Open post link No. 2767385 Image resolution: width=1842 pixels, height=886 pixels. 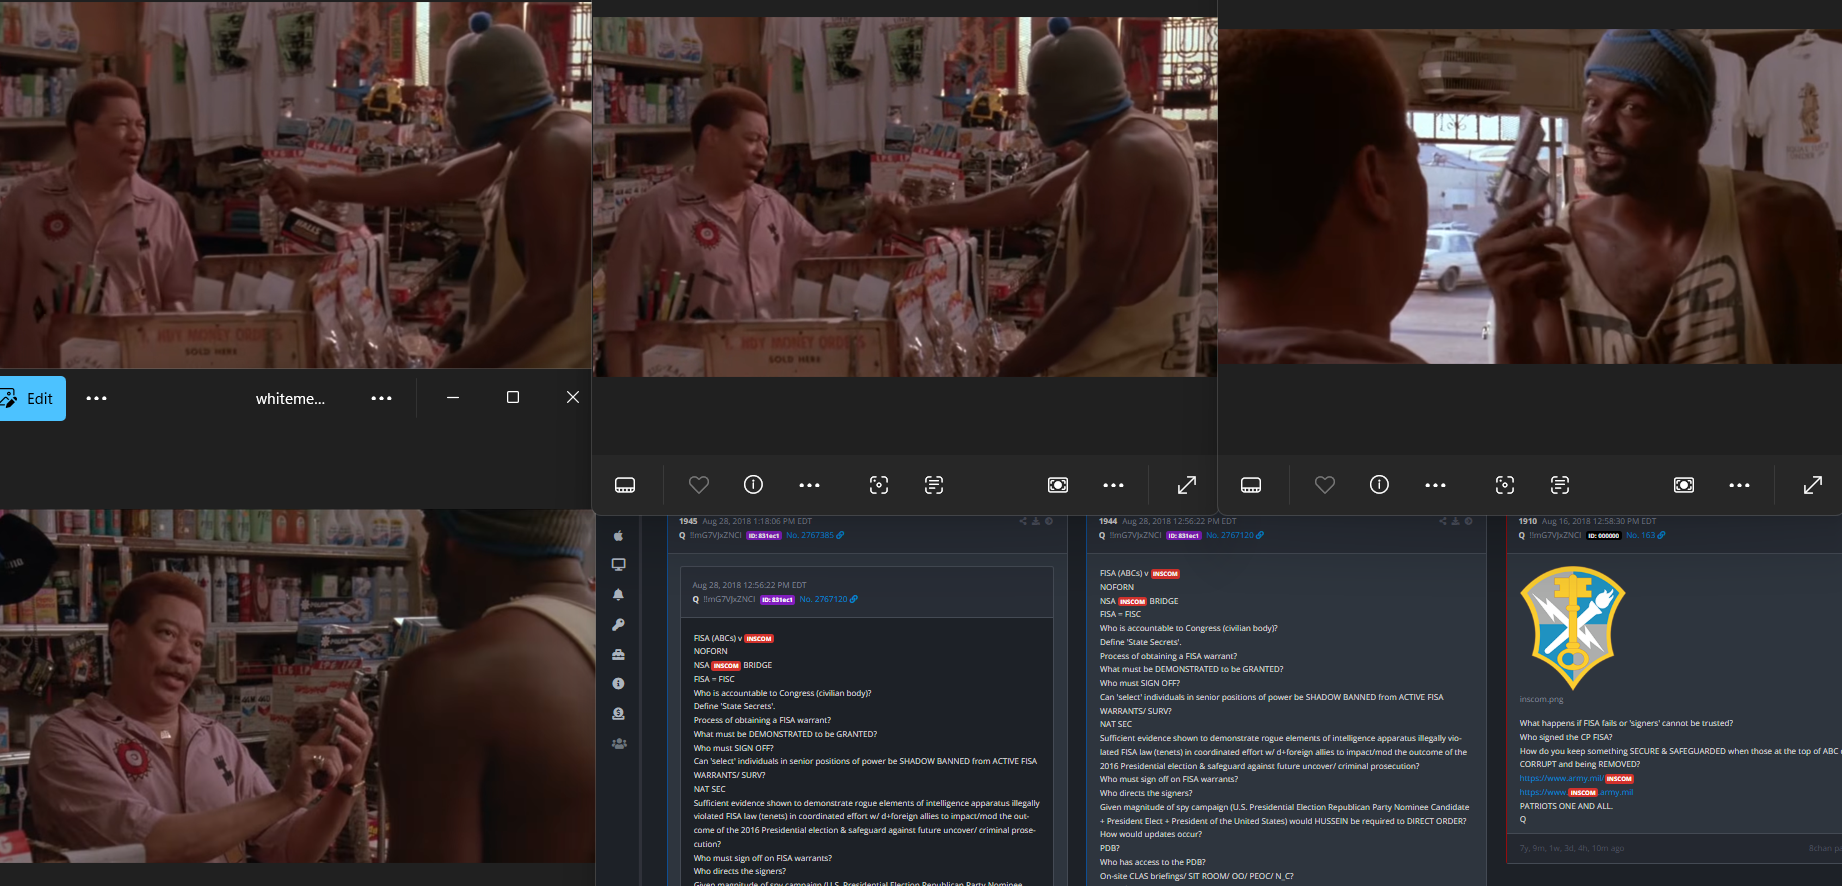pyautogui.click(x=815, y=535)
